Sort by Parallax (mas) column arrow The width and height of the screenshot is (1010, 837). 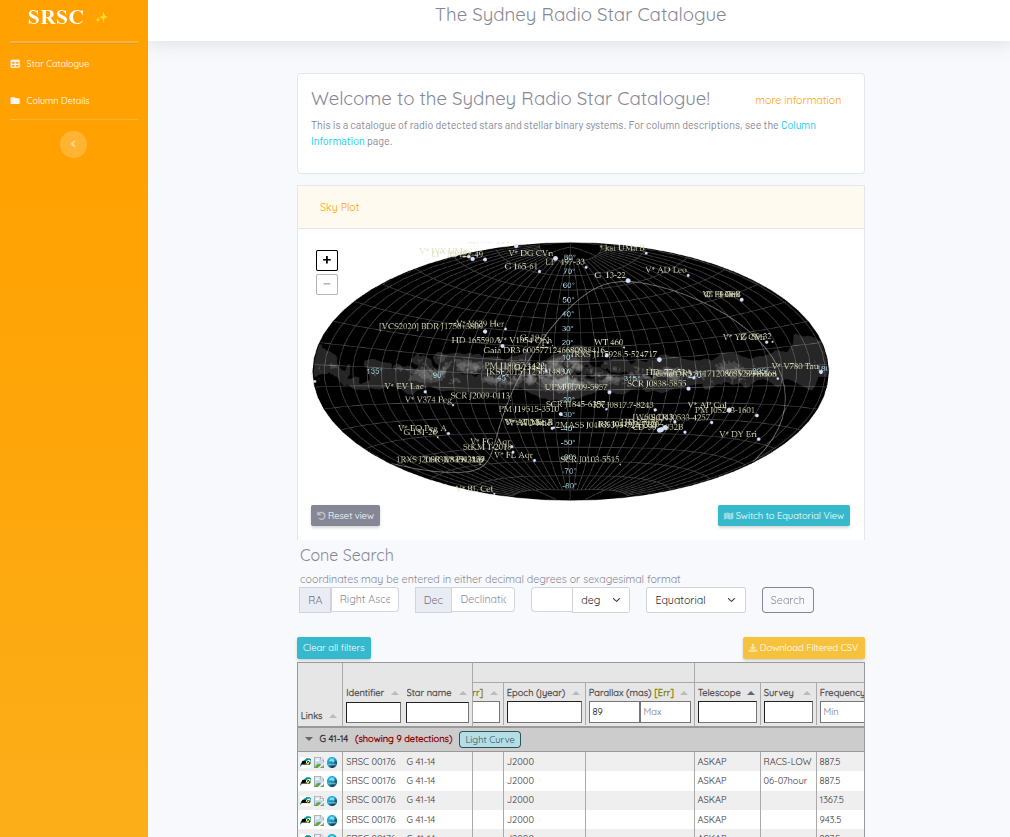[x=684, y=693]
